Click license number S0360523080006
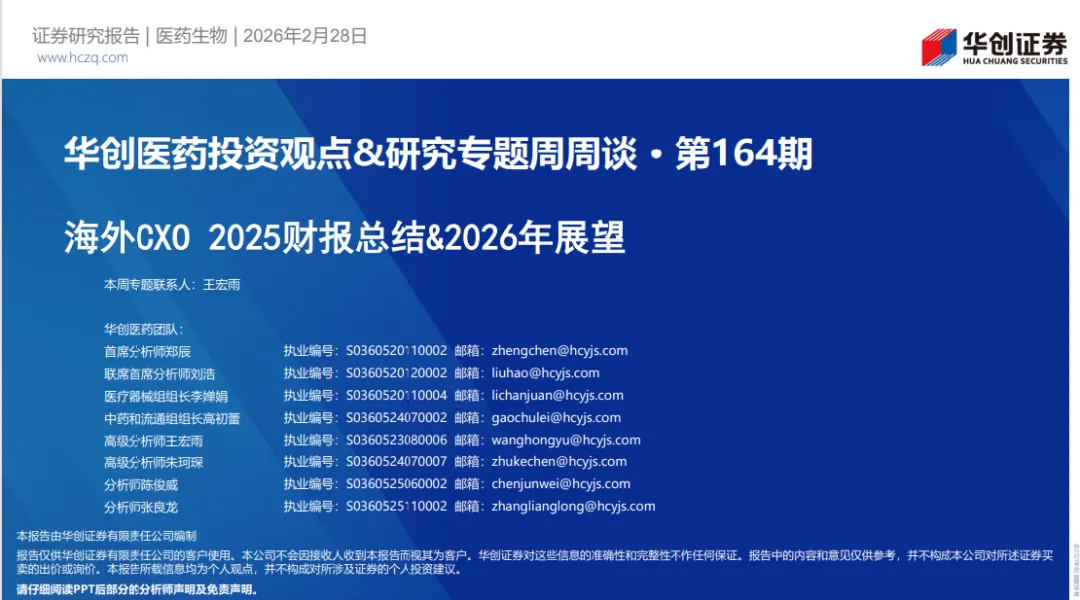1080x600 pixels. (396, 439)
